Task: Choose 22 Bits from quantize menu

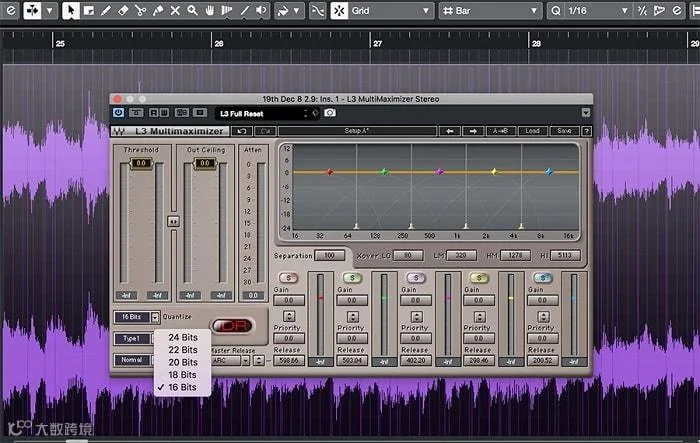Action: pyautogui.click(x=183, y=350)
